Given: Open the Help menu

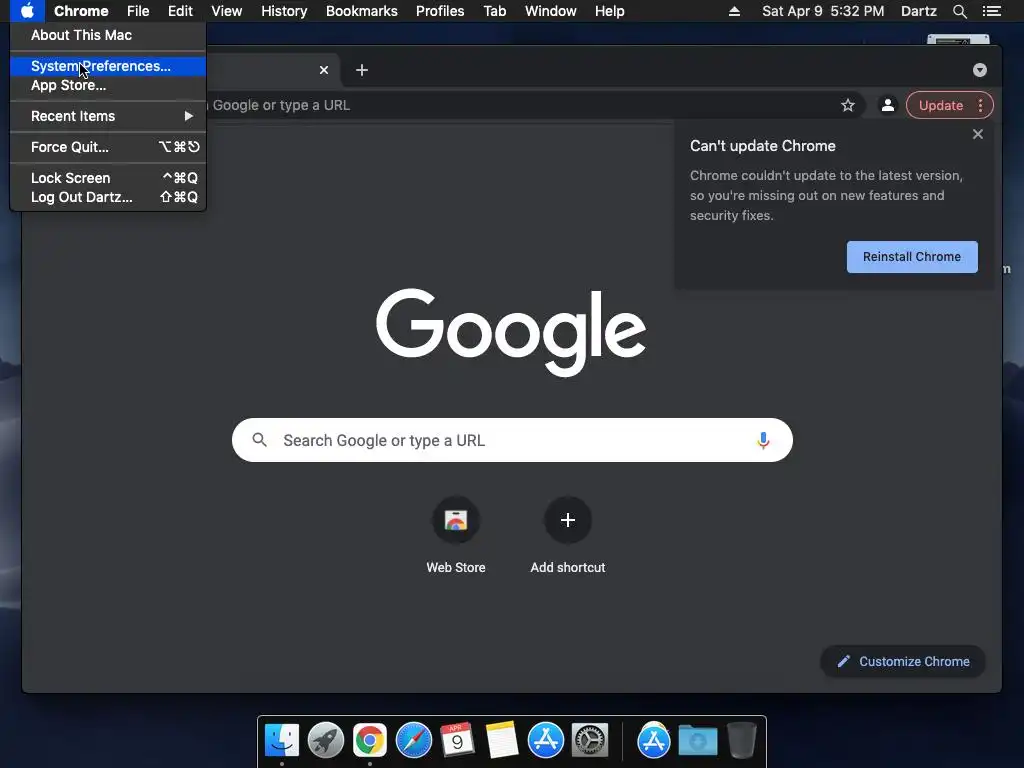Looking at the screenshot, I should [609, 11].
